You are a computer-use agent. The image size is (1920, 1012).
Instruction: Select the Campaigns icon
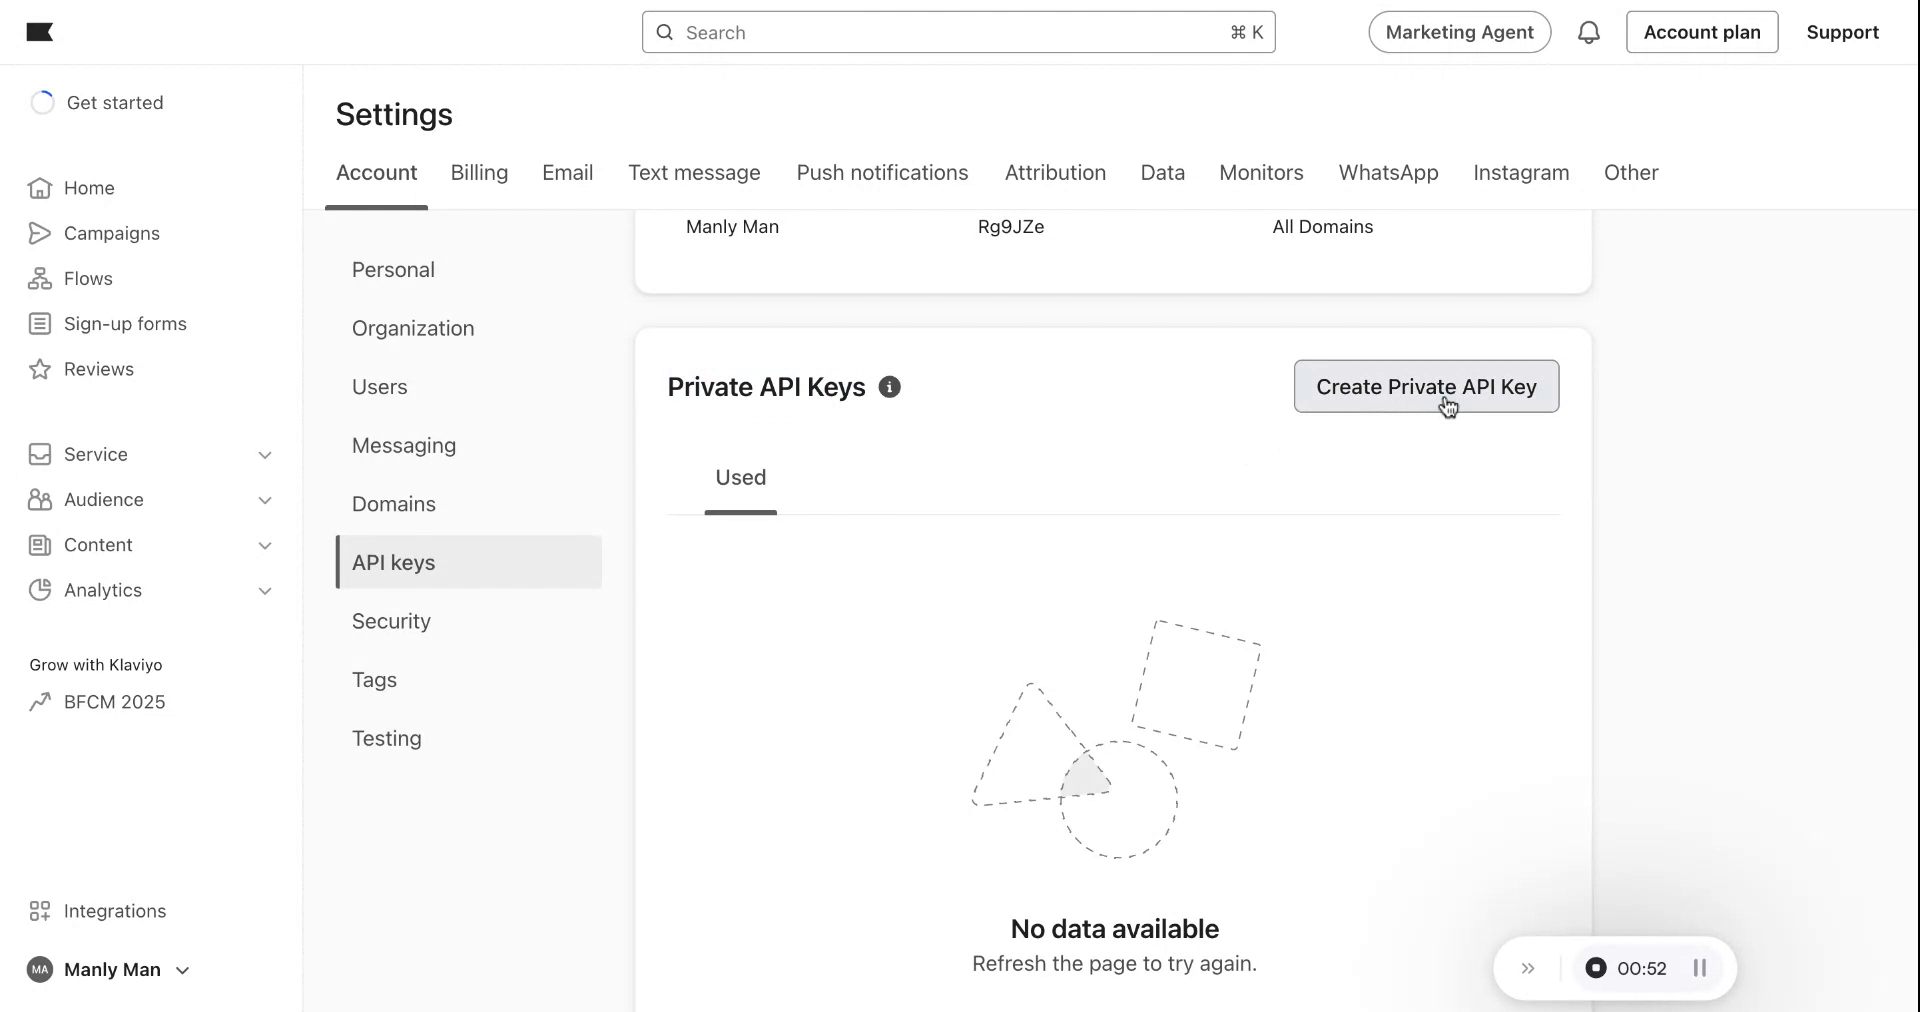point(39,233)
